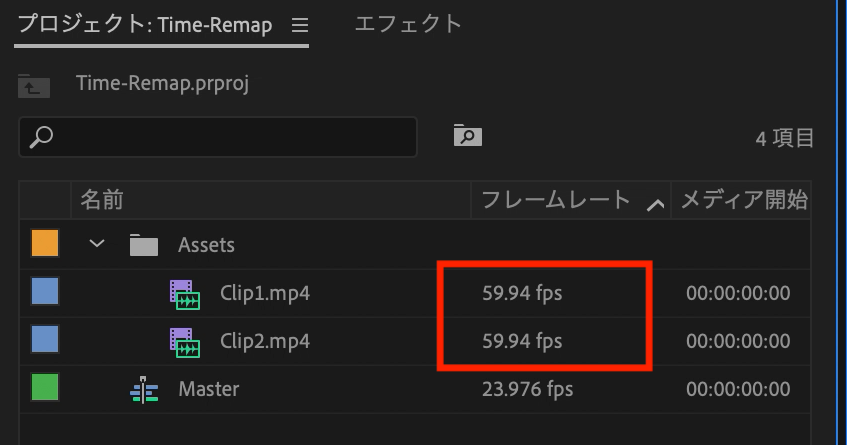Click the parent folder navigation icon
This screenshot has height=445, width=847.
[34, 86]
